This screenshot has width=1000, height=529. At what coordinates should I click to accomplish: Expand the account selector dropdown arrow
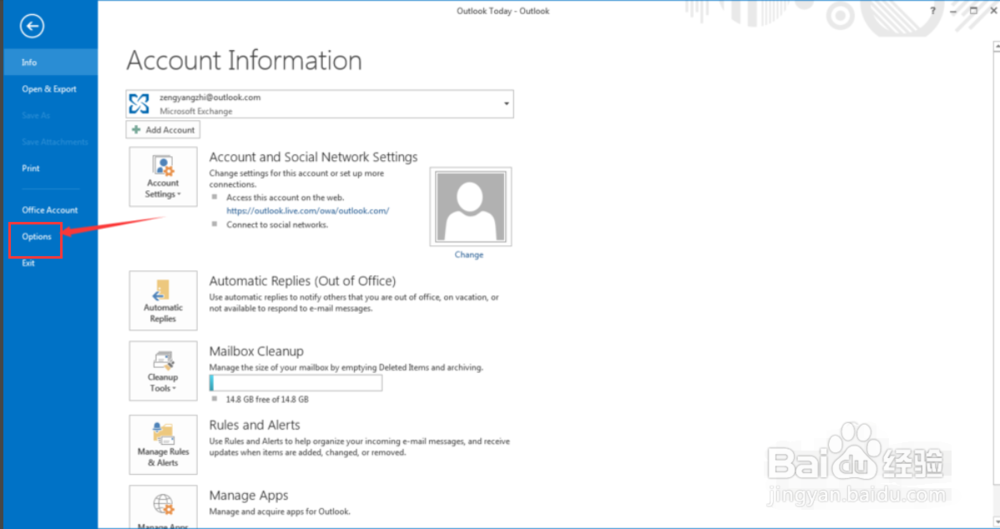(506, 104)
